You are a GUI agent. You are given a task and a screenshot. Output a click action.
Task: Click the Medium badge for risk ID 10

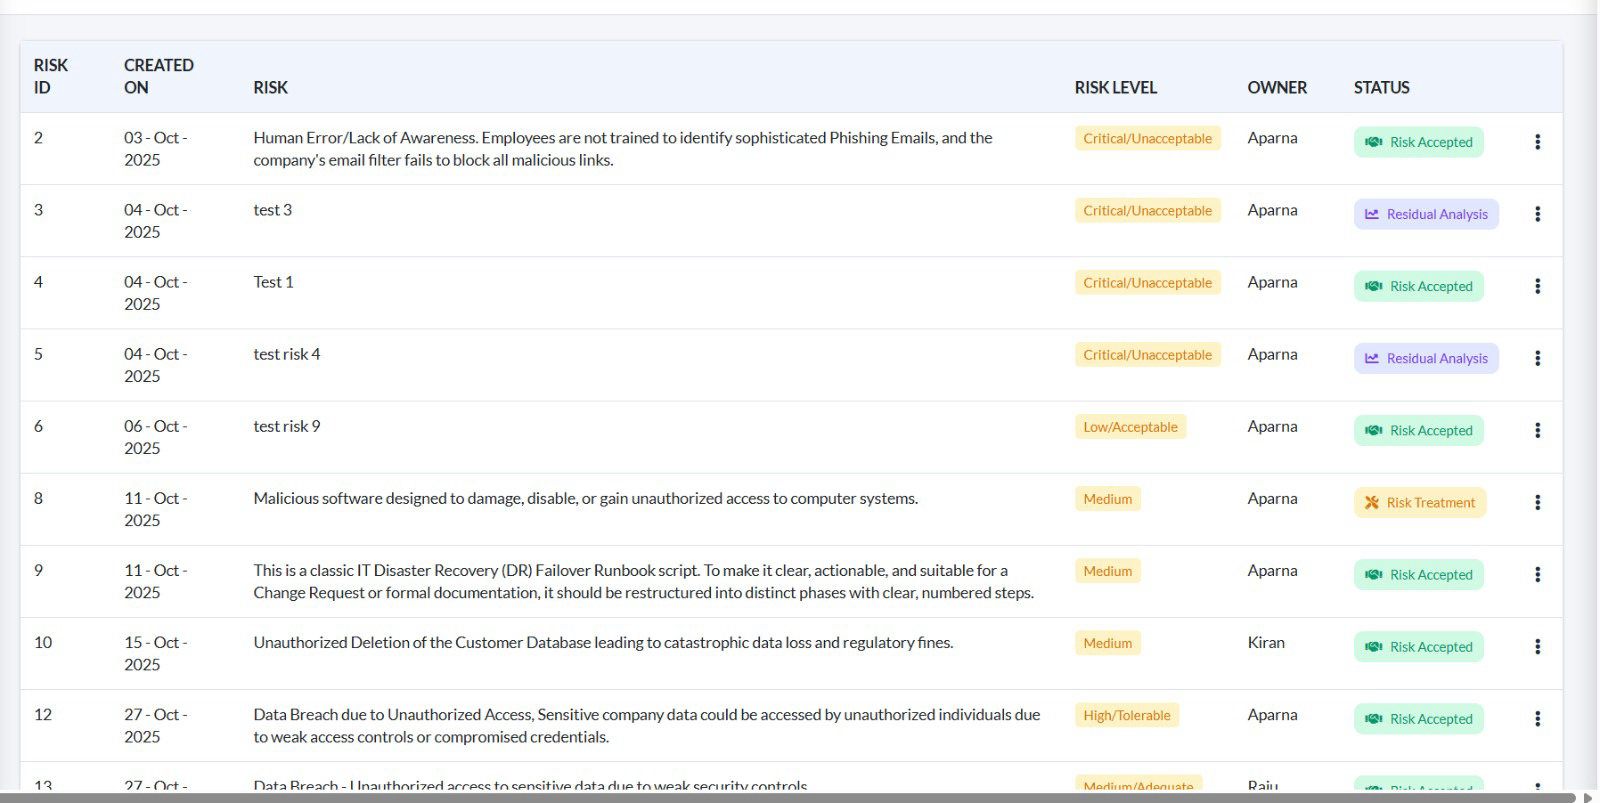[x=1108, y=643]
